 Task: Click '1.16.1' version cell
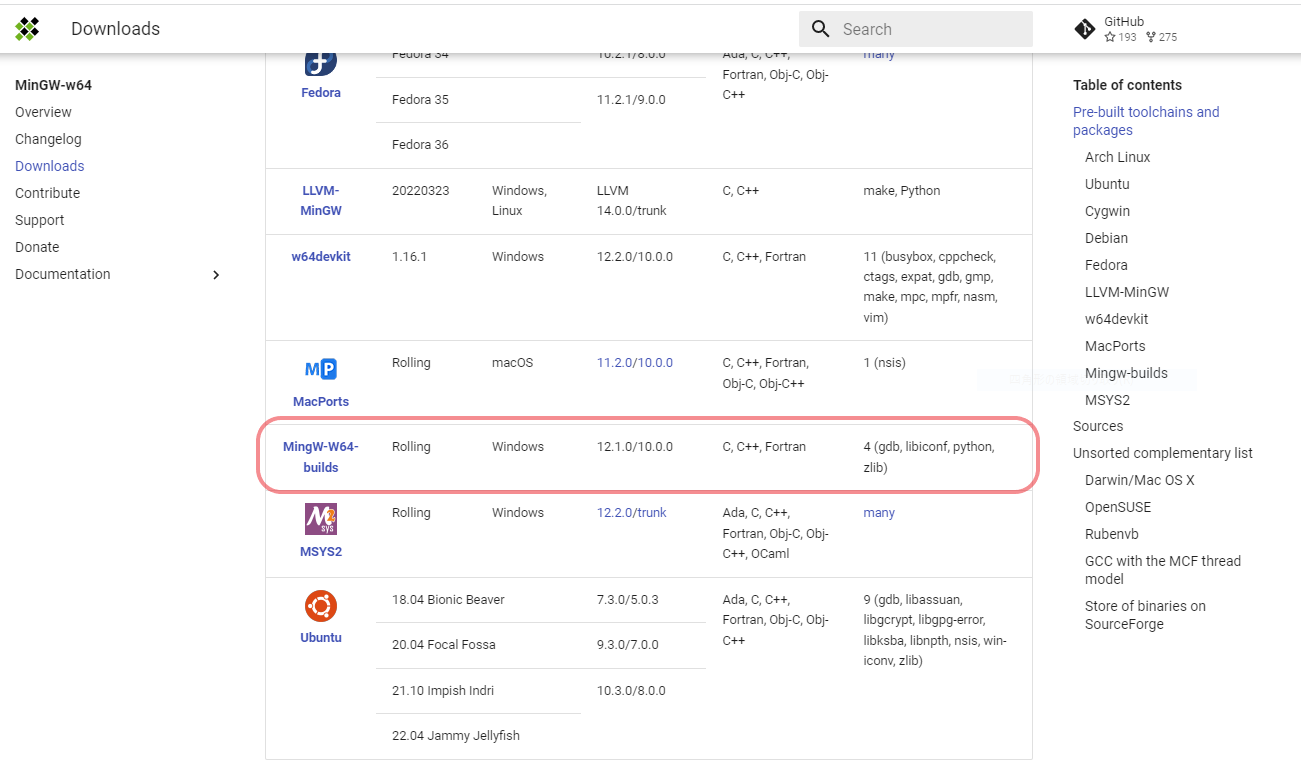click(x=409, y=256)
